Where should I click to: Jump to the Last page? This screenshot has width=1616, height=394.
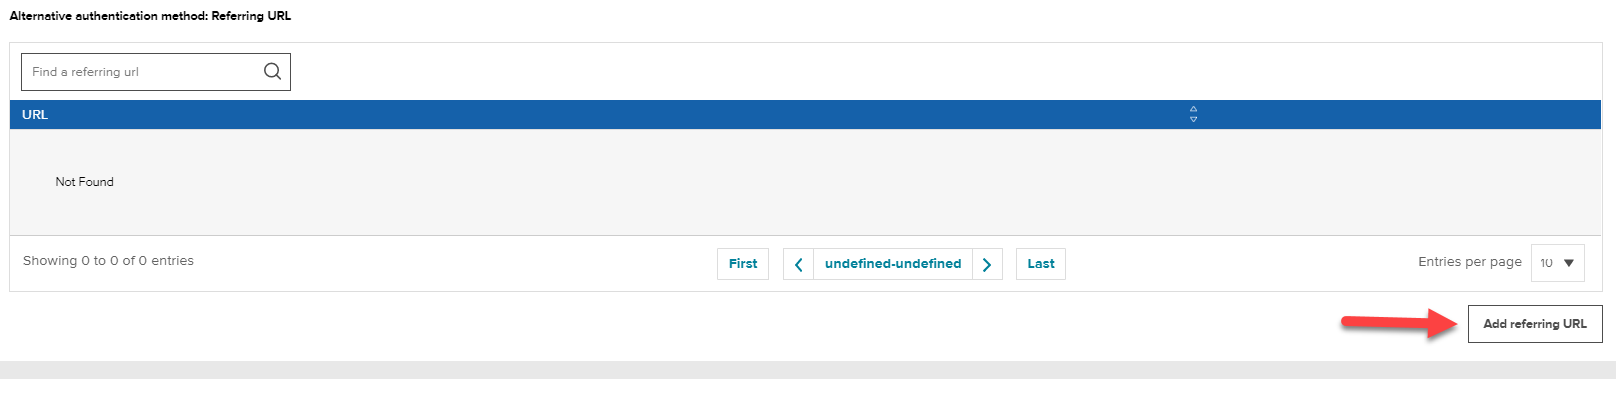point(1041,264)
